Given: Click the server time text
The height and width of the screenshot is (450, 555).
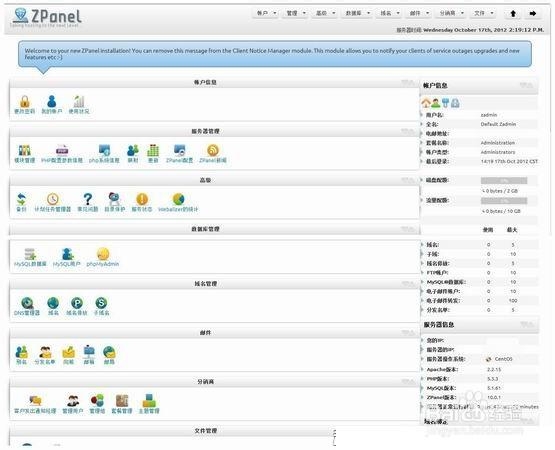Looking at the screenshot, I should [470, 30].
